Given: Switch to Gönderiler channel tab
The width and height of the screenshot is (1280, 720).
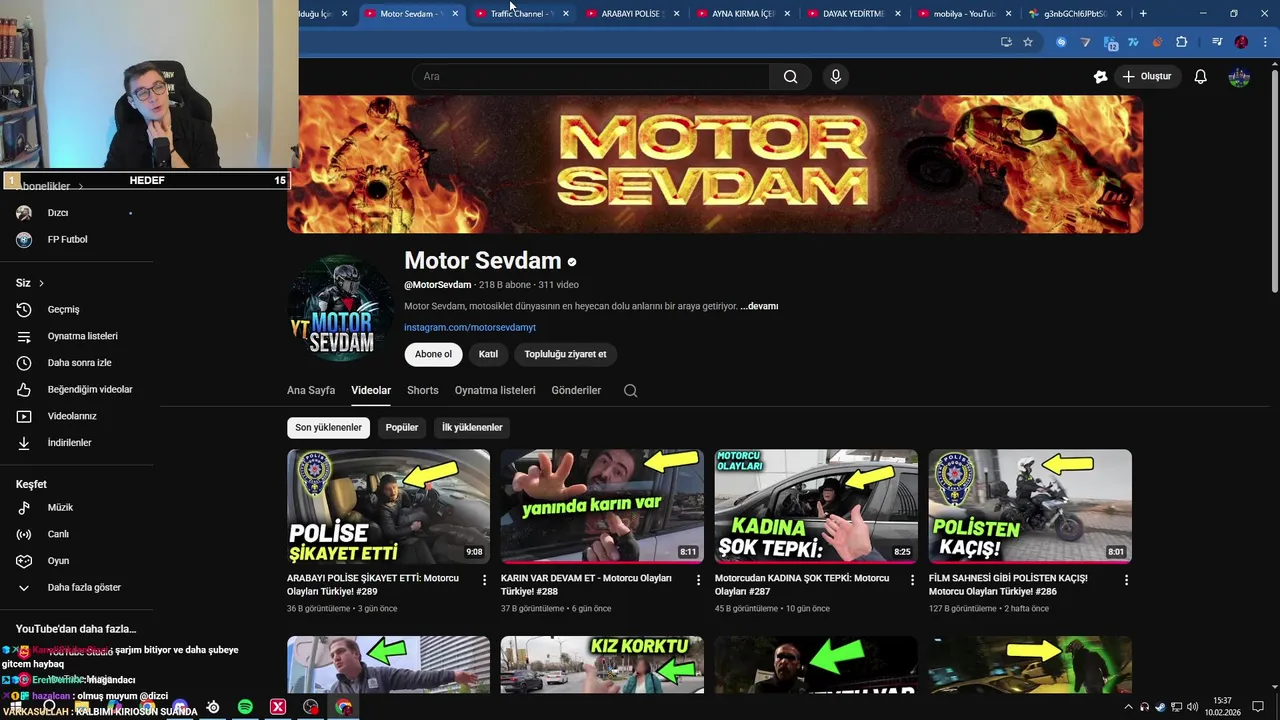Looking at the screenshot, I should pyautogui.click(x=576, y=391).
